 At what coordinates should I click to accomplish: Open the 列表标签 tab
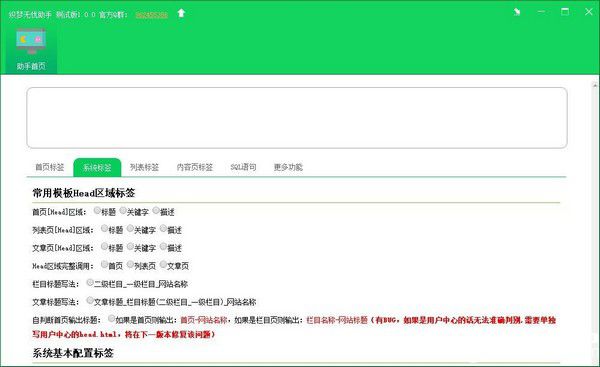(x=144, y=167)
